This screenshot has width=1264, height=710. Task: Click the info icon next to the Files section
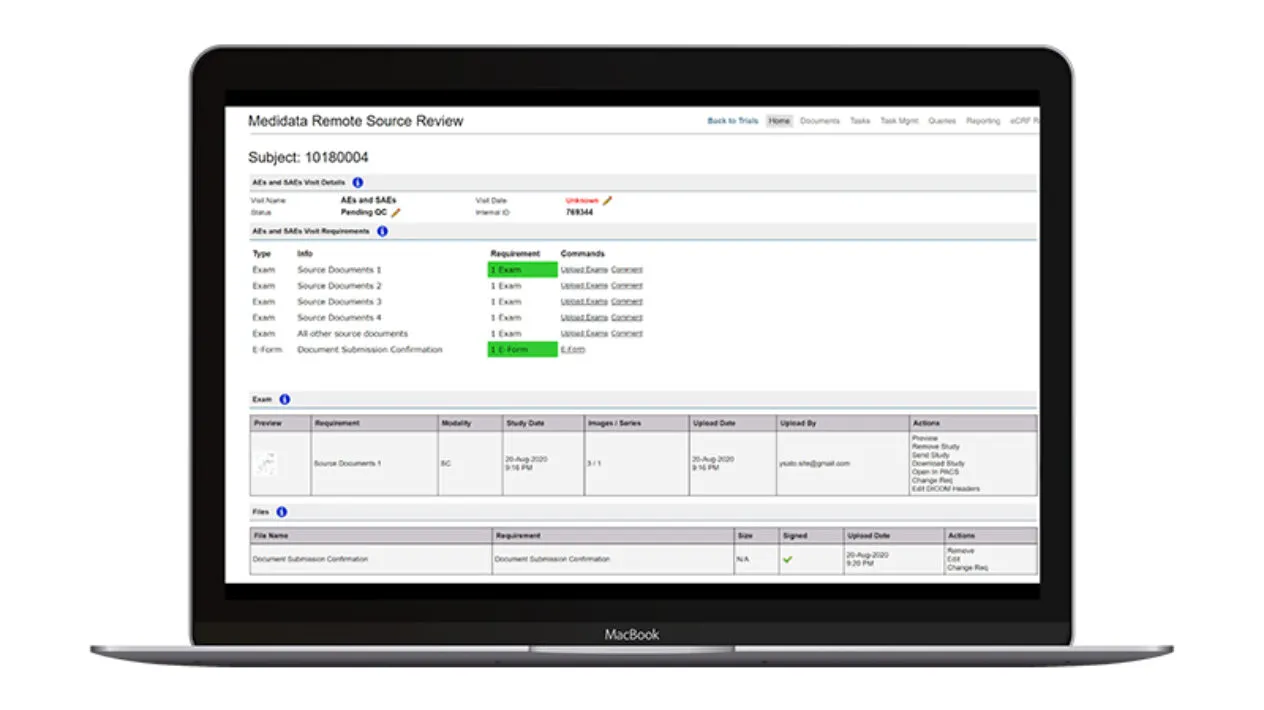tap(282, 511)
